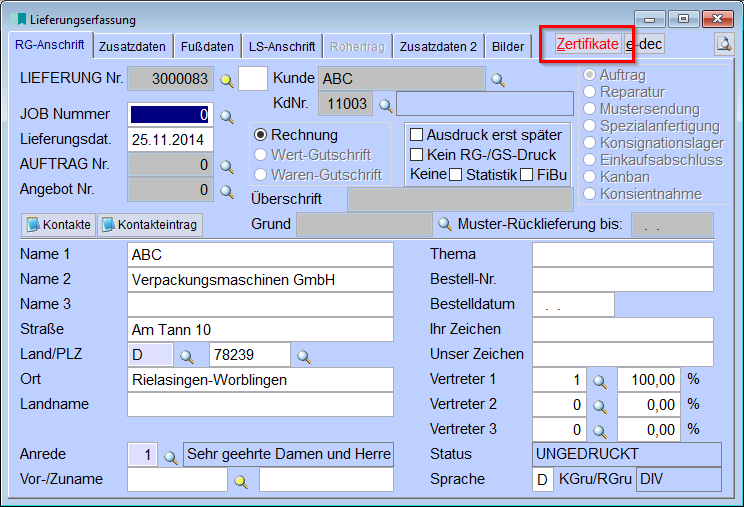
Task: Click the Kontakteintrag button
Action: point(150,224)
